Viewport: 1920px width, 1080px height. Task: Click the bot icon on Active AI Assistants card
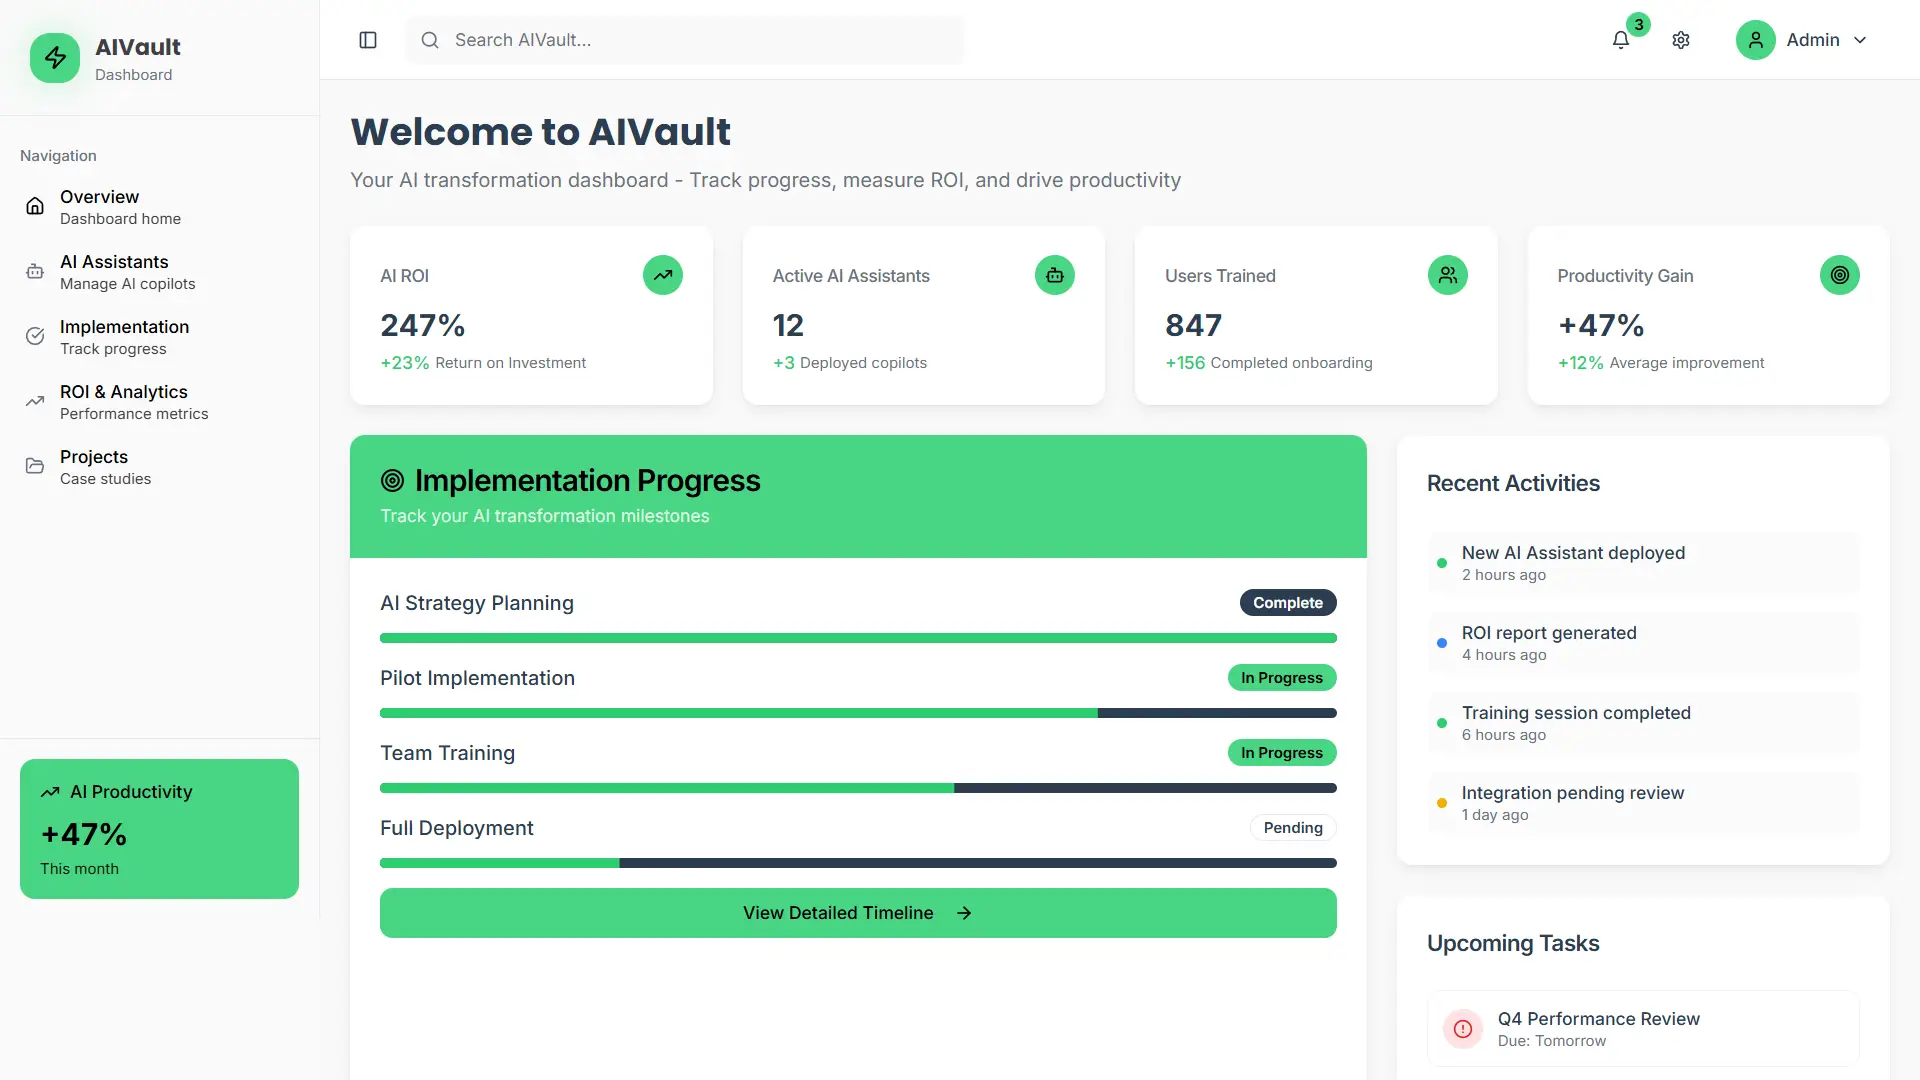click(x=1055, y=275)
